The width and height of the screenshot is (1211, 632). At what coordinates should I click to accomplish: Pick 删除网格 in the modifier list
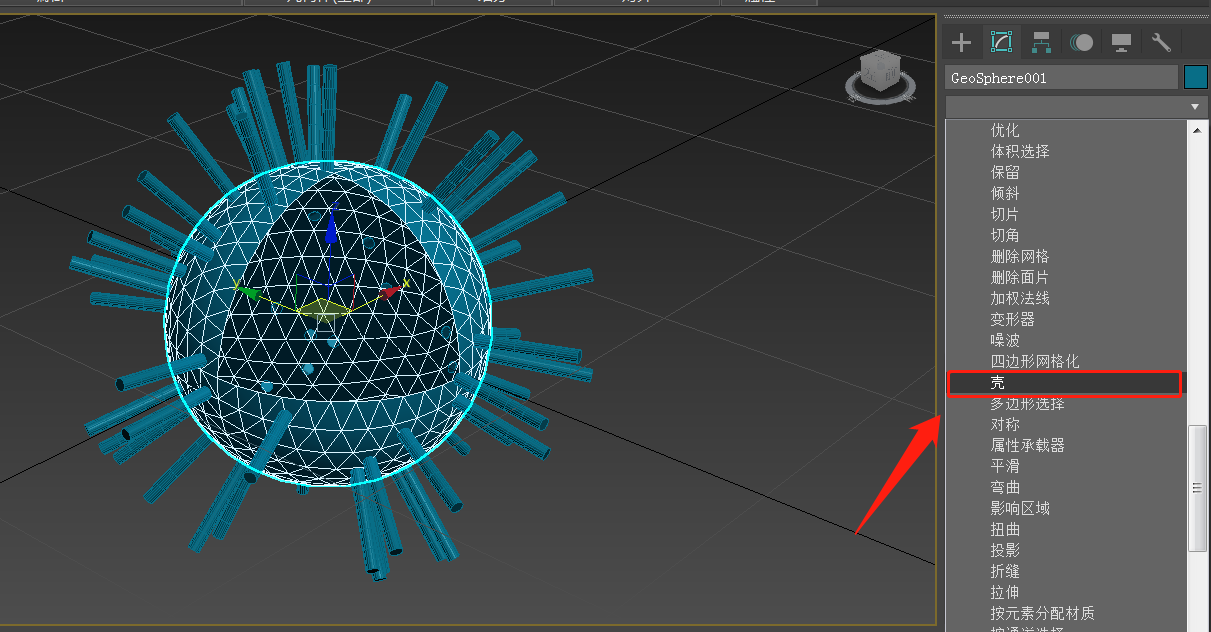point(1020,256)
